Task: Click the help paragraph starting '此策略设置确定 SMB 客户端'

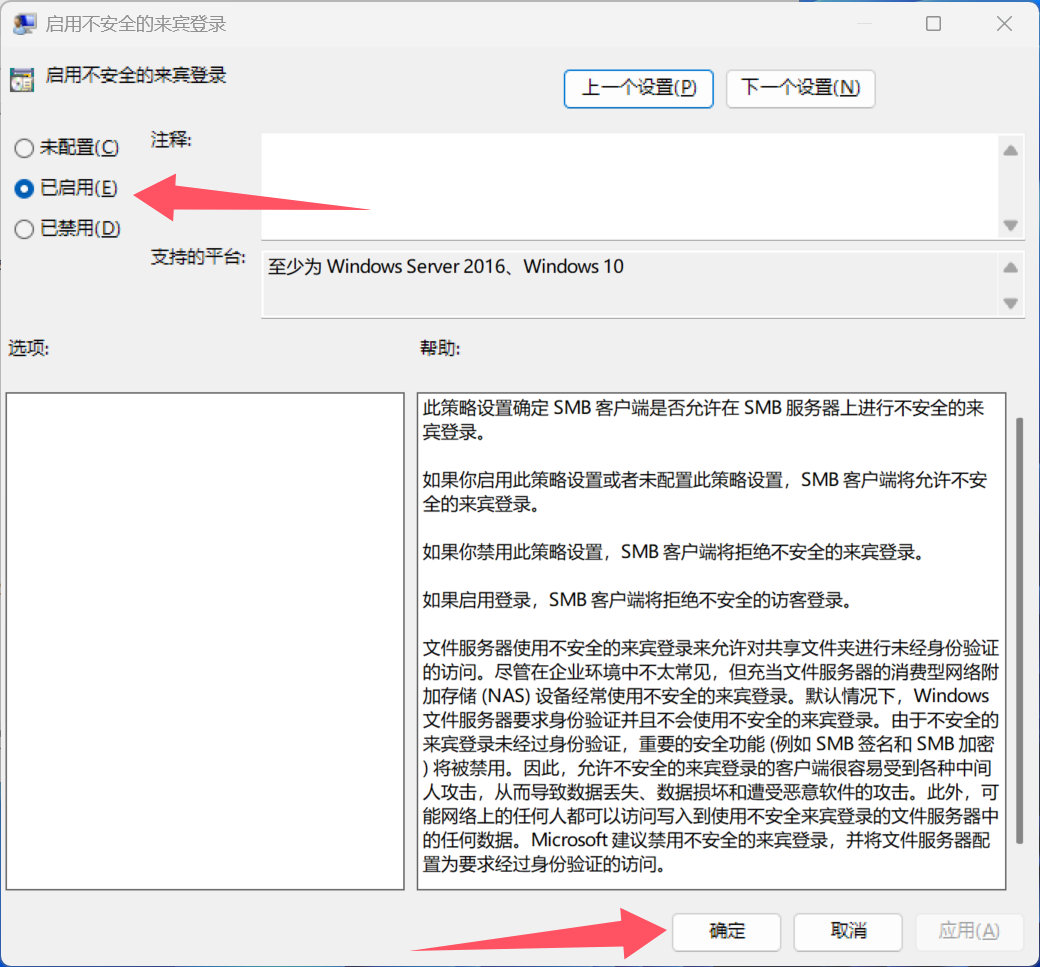Action: 704,420
